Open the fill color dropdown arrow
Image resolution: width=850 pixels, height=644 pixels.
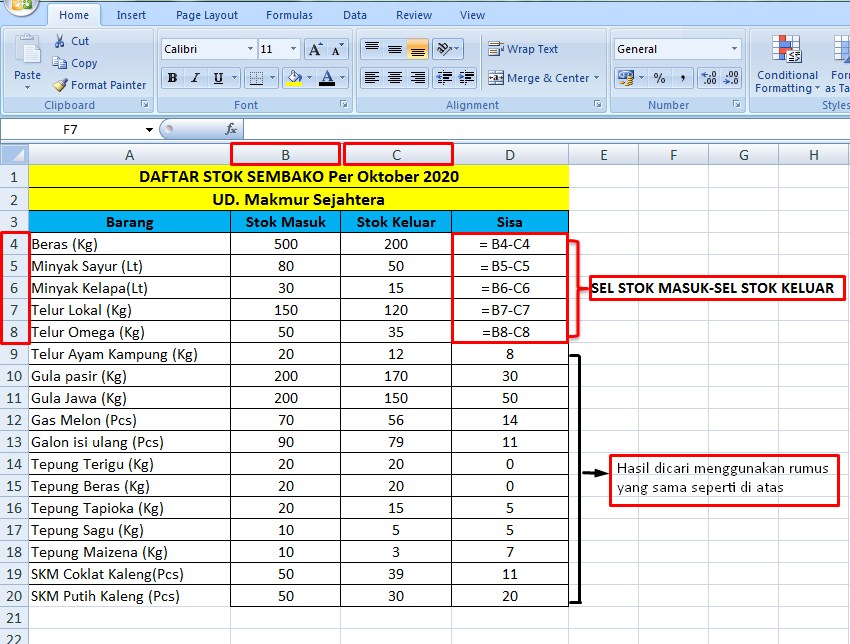310,78
